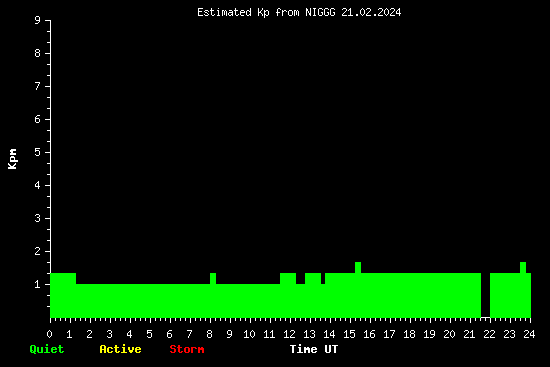Click the yellow Active legend label

click(x=120, y=349)
